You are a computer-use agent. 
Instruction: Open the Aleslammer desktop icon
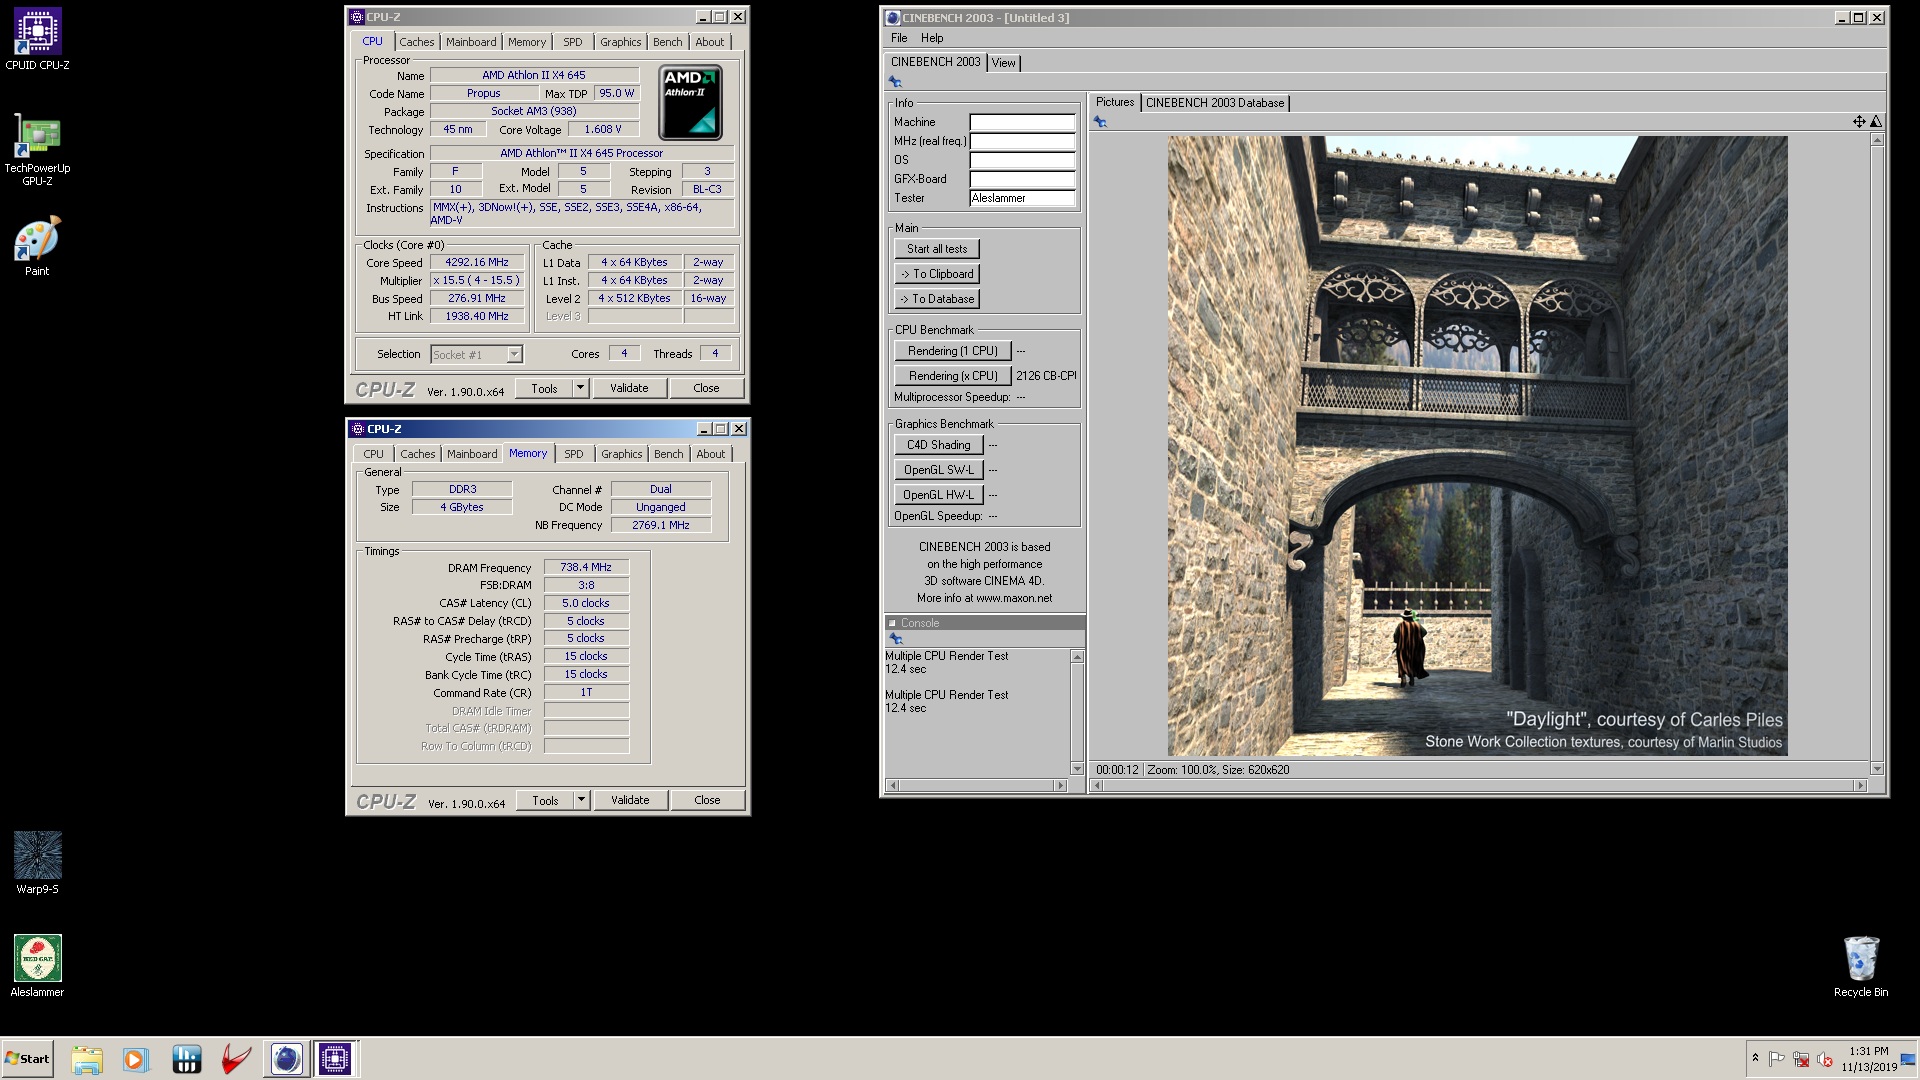(37, 966)
